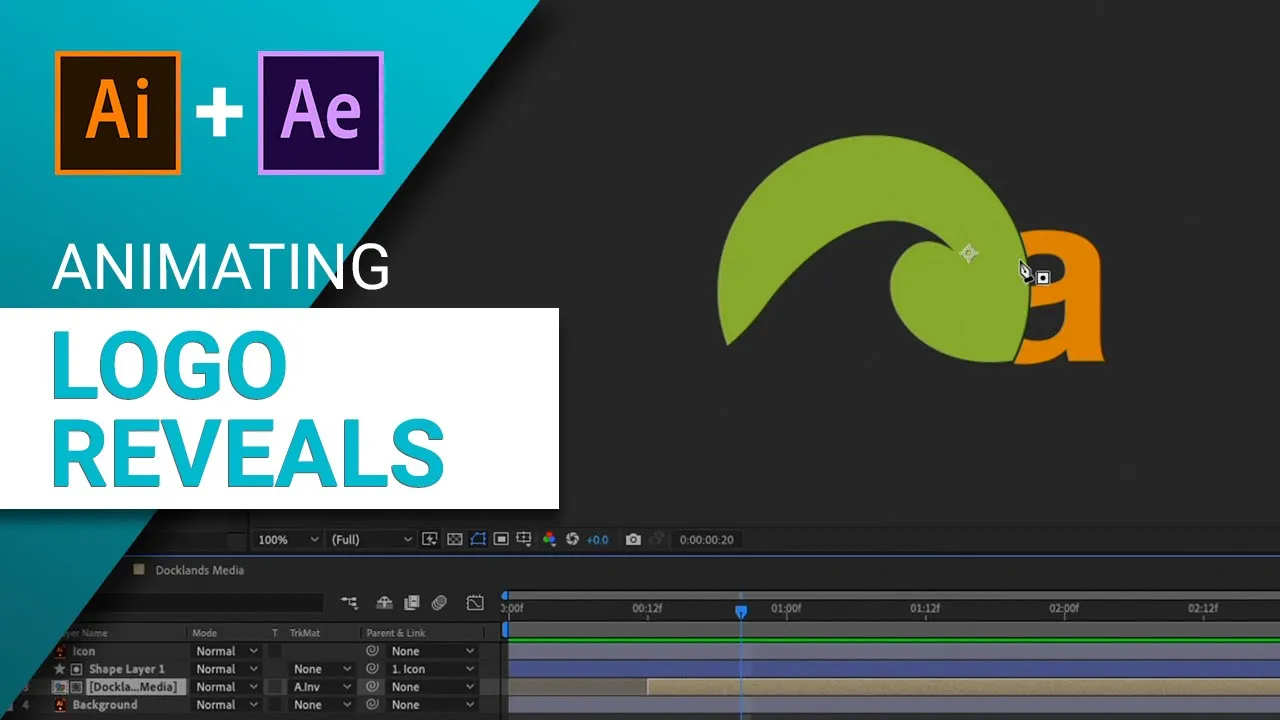Open the Mode dropdown for [Dockla...Media] layer

tap(227, 687)
